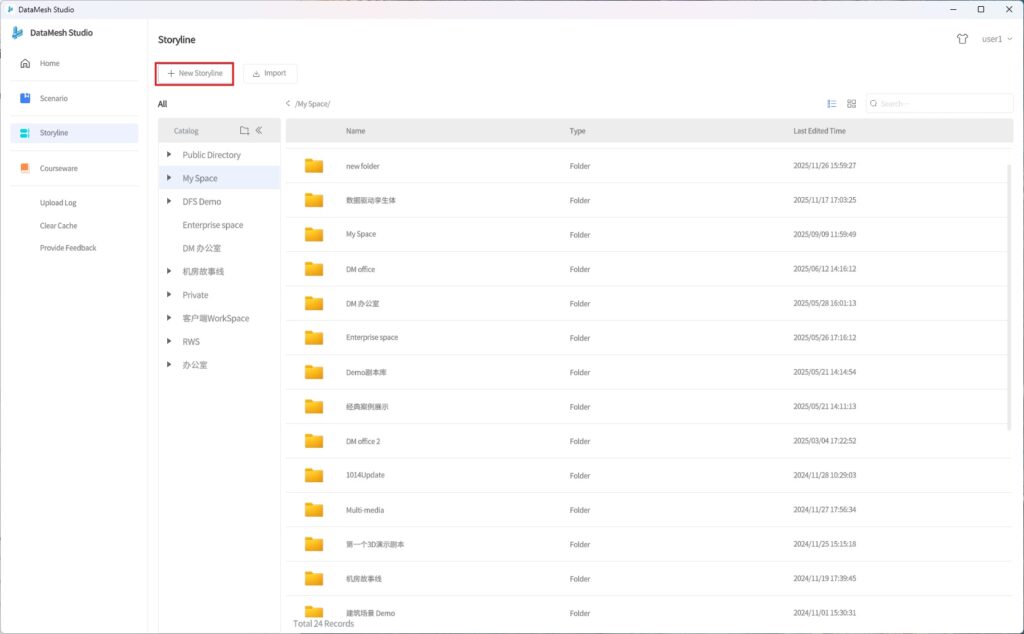Open the theme shirt icon
This screenshot has width=1024, height=634.
pos(962,39)
